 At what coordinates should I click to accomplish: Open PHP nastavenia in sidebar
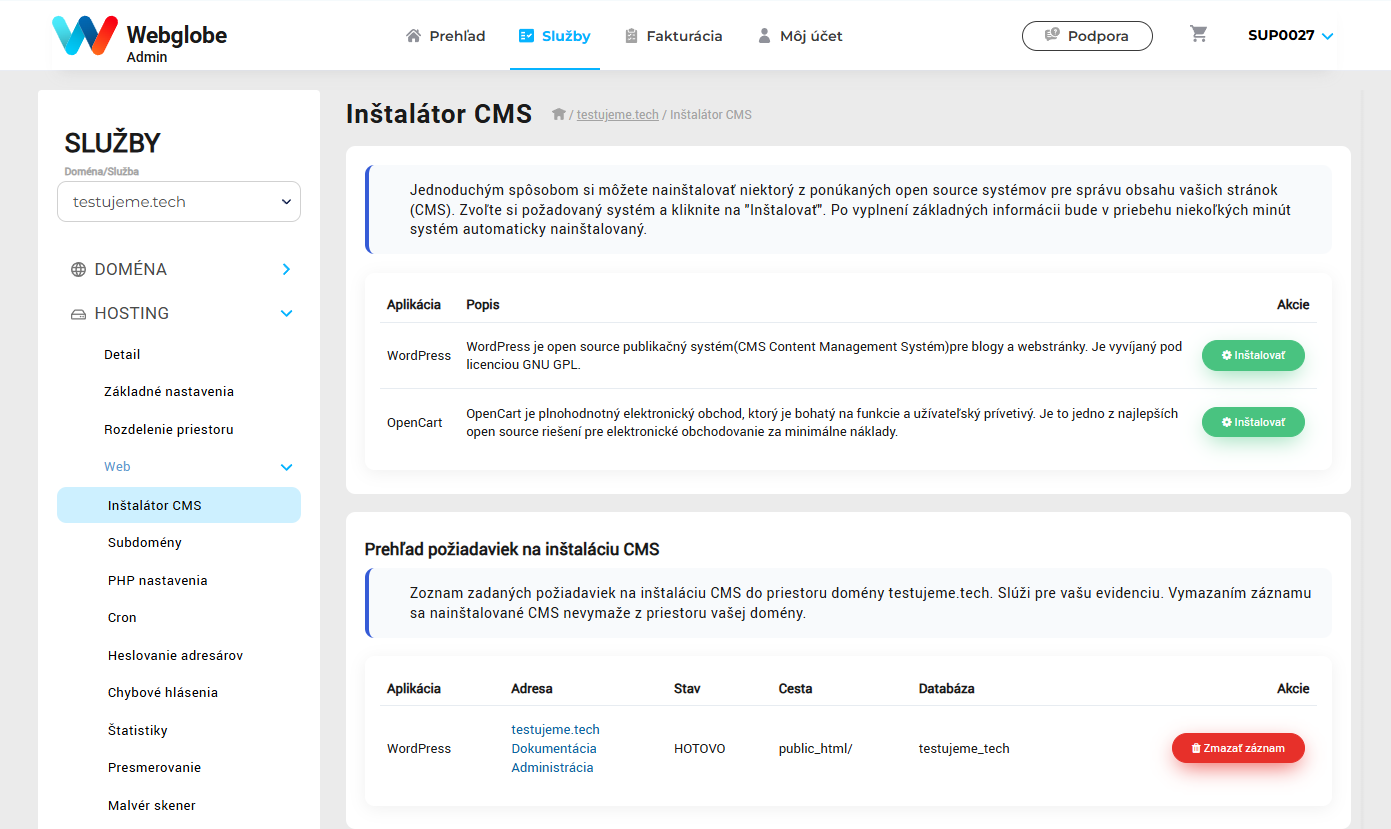point(158,580)
